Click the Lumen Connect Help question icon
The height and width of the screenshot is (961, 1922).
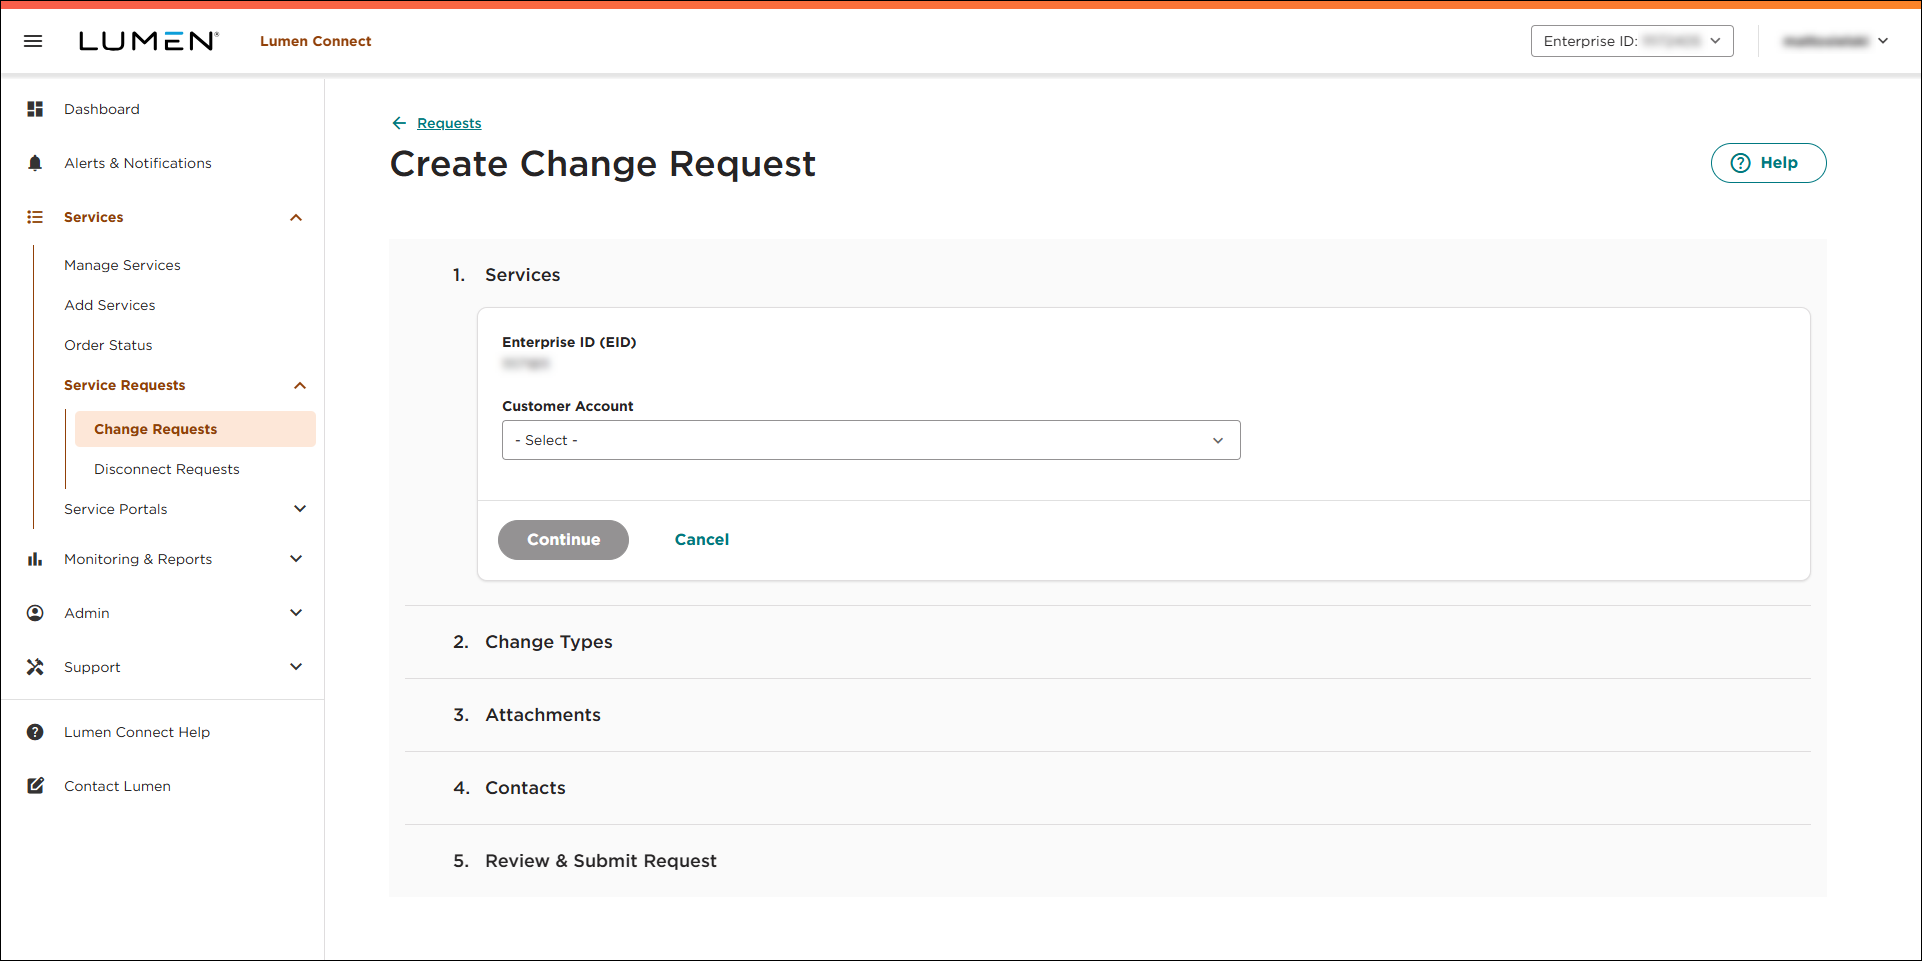tap(35, 732)
